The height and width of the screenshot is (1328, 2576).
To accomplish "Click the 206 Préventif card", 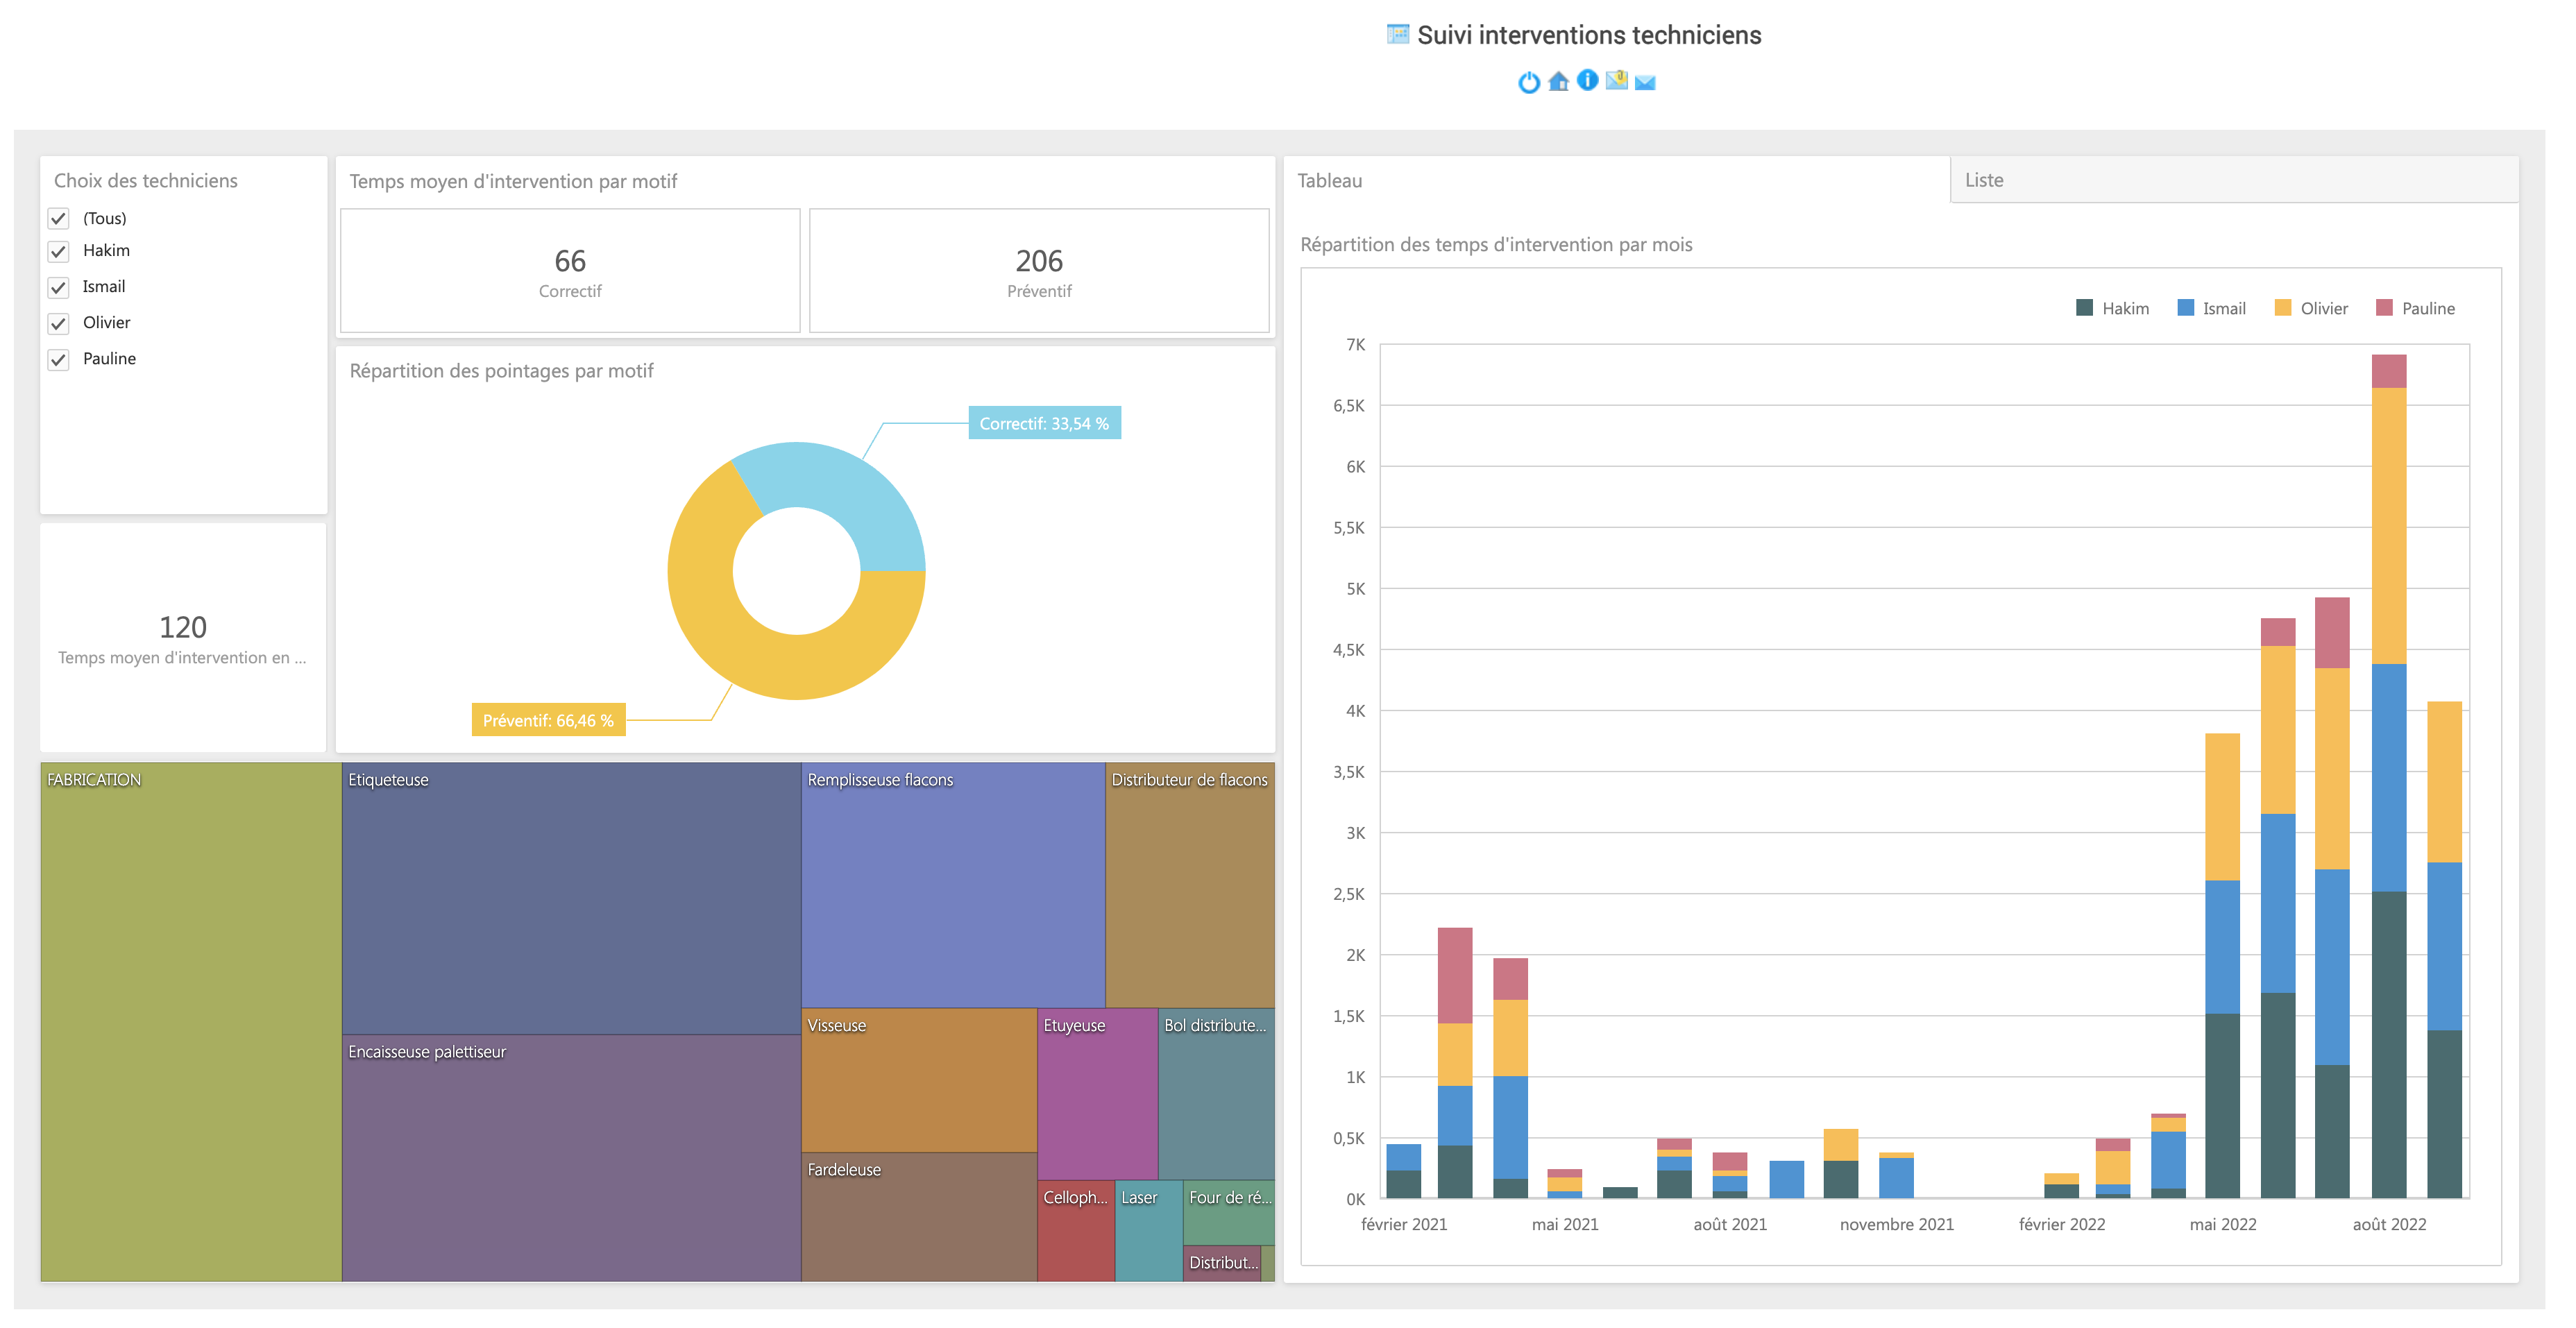I will (x=1039, y=270).
